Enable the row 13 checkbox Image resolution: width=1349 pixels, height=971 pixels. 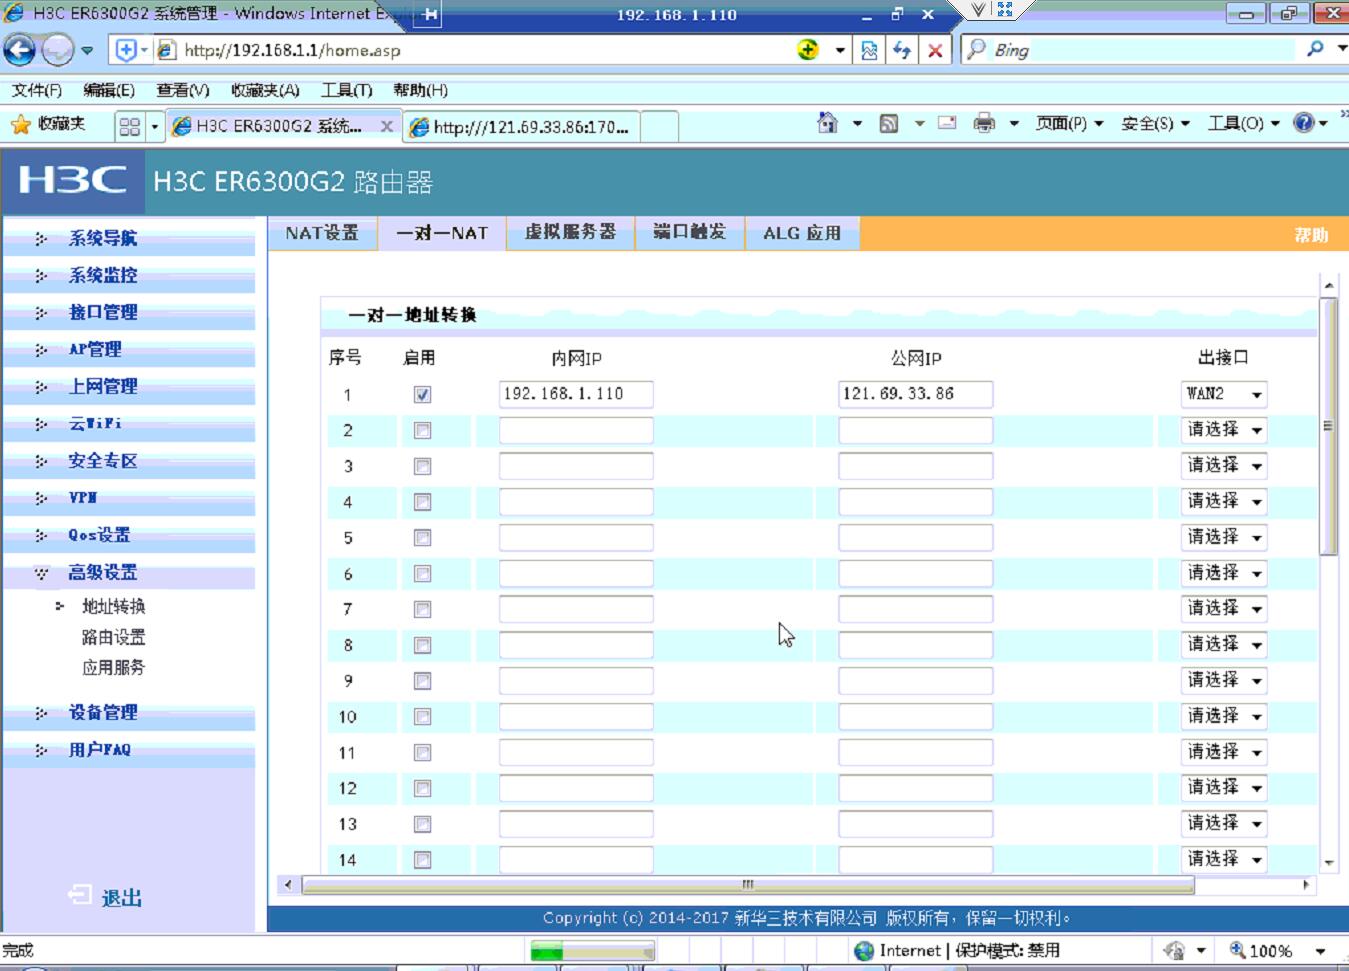coord(422,824)
